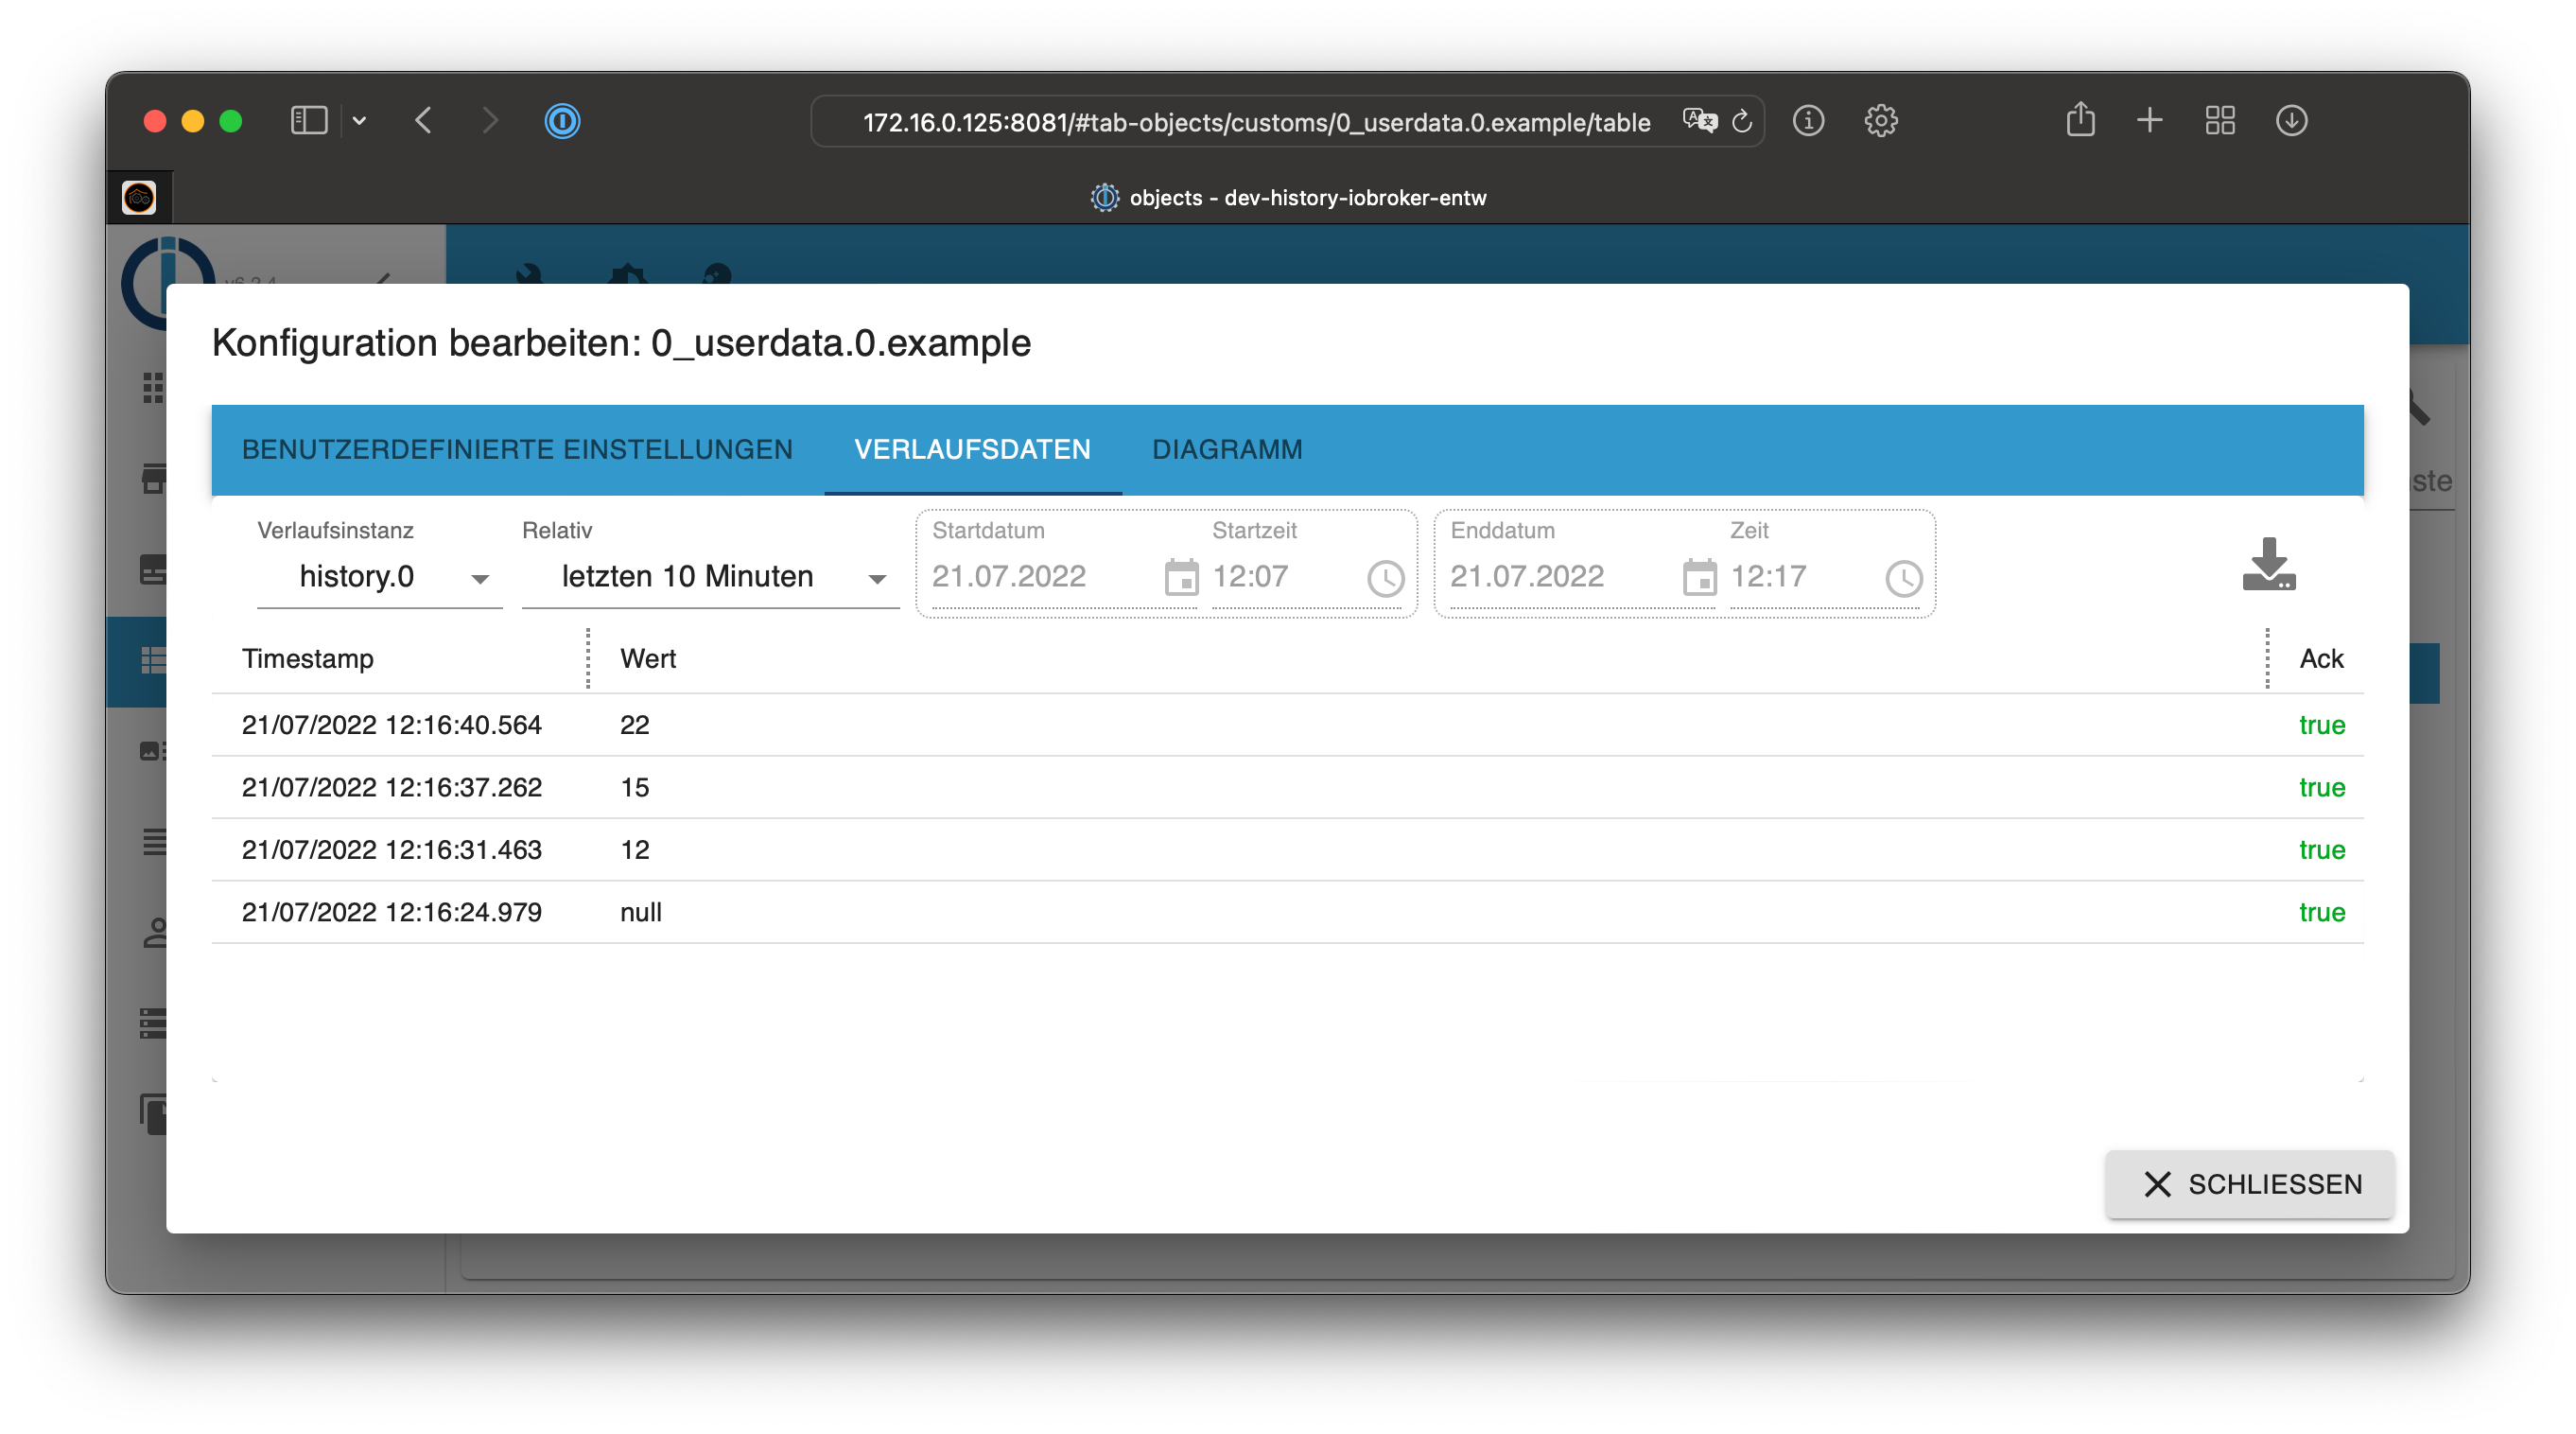Expand the sidebar toggle chevron menu
The width and height of the screenshot is (2576, 1434).
coord(359,121)
